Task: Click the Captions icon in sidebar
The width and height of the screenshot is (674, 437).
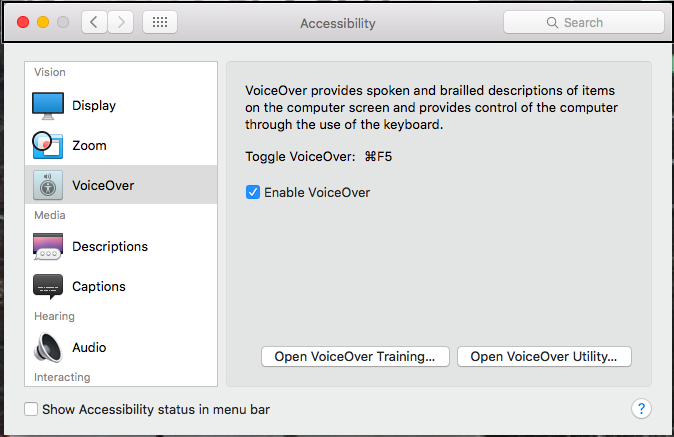Action: tap(48, 287)
